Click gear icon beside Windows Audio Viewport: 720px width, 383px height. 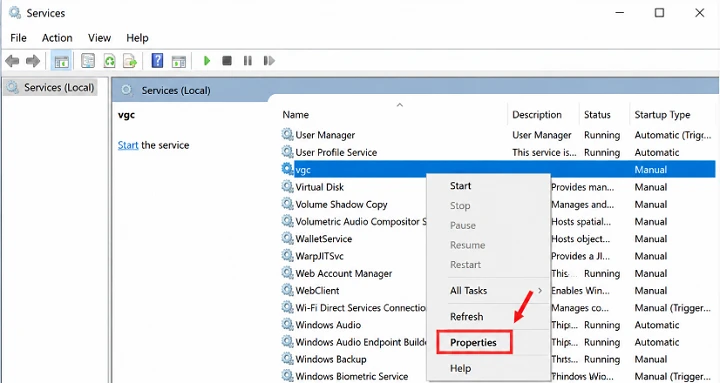click(287, 324)
